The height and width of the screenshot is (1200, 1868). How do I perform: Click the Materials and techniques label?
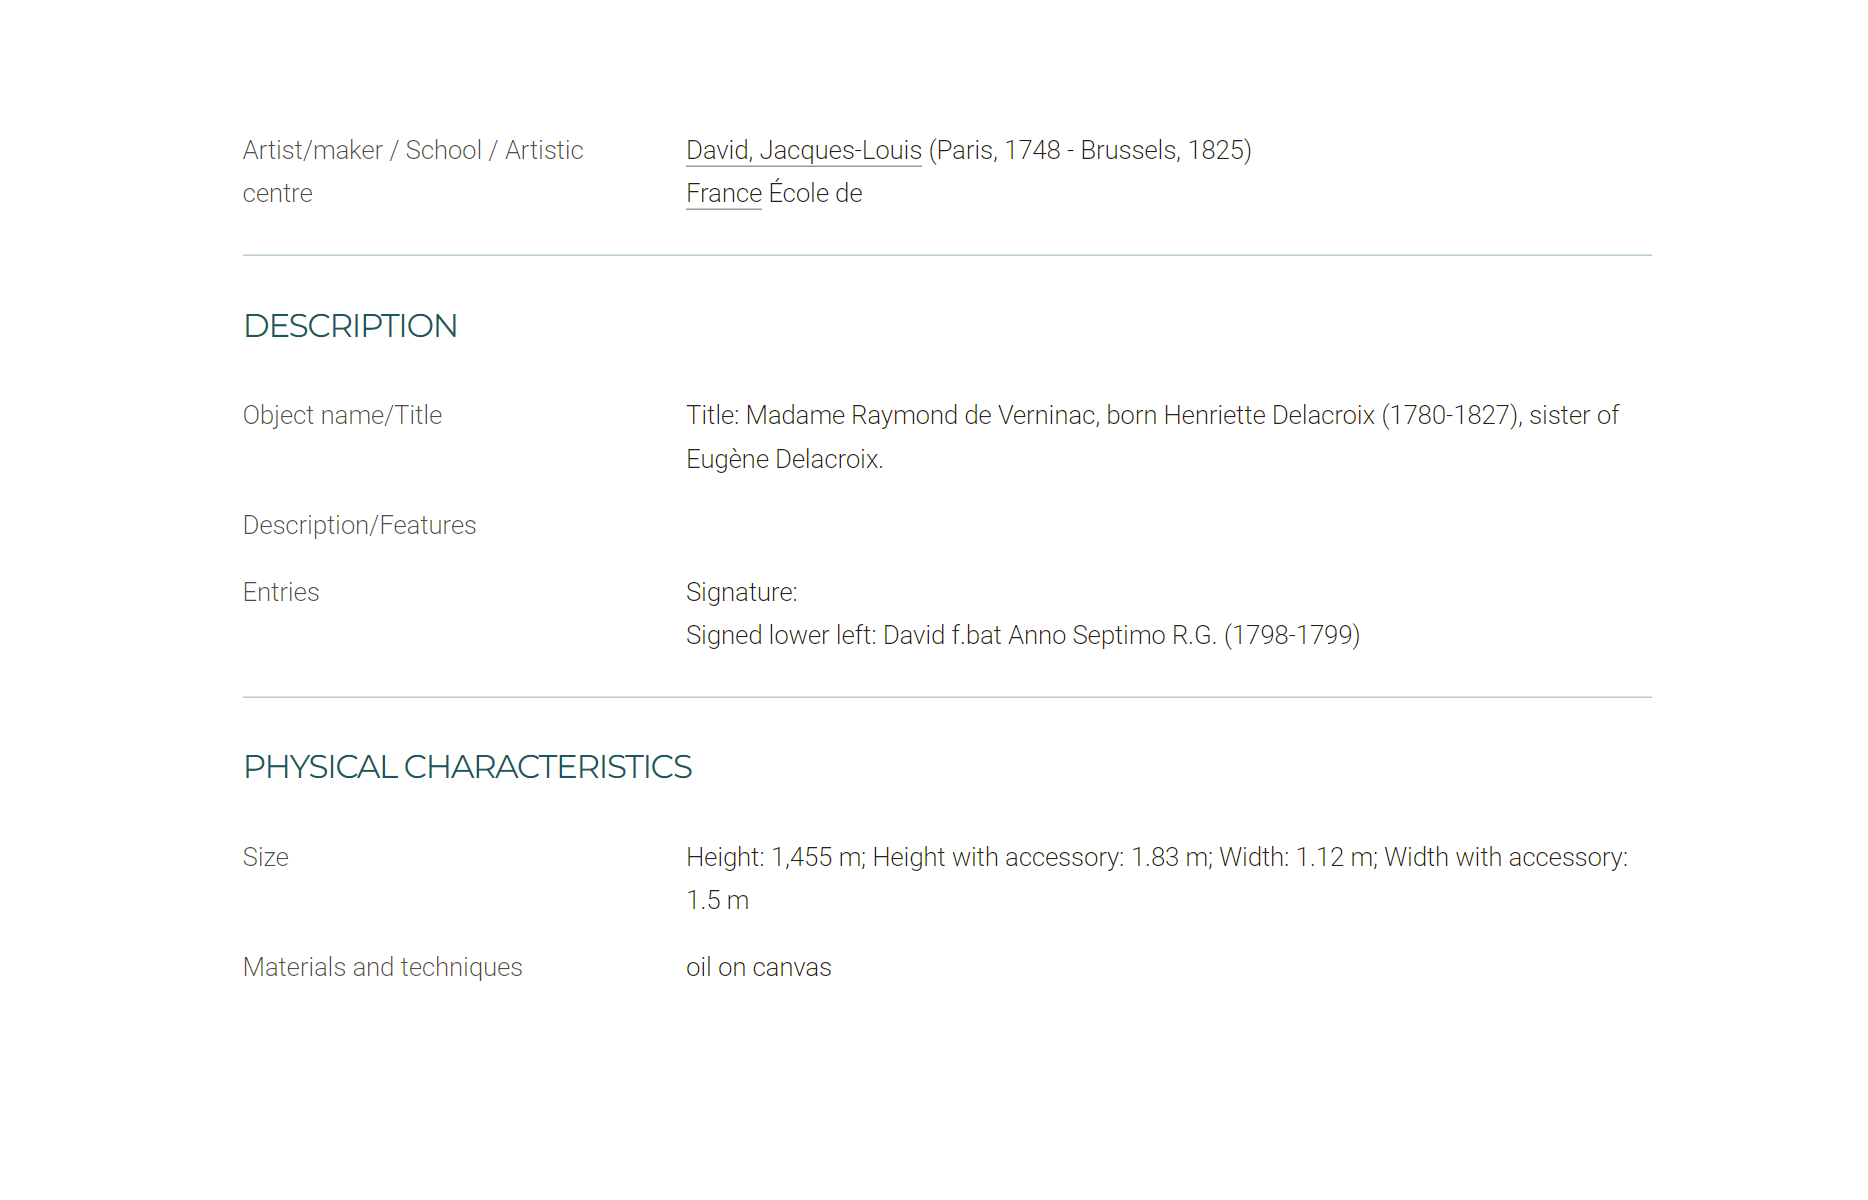(x=382, y=967)
